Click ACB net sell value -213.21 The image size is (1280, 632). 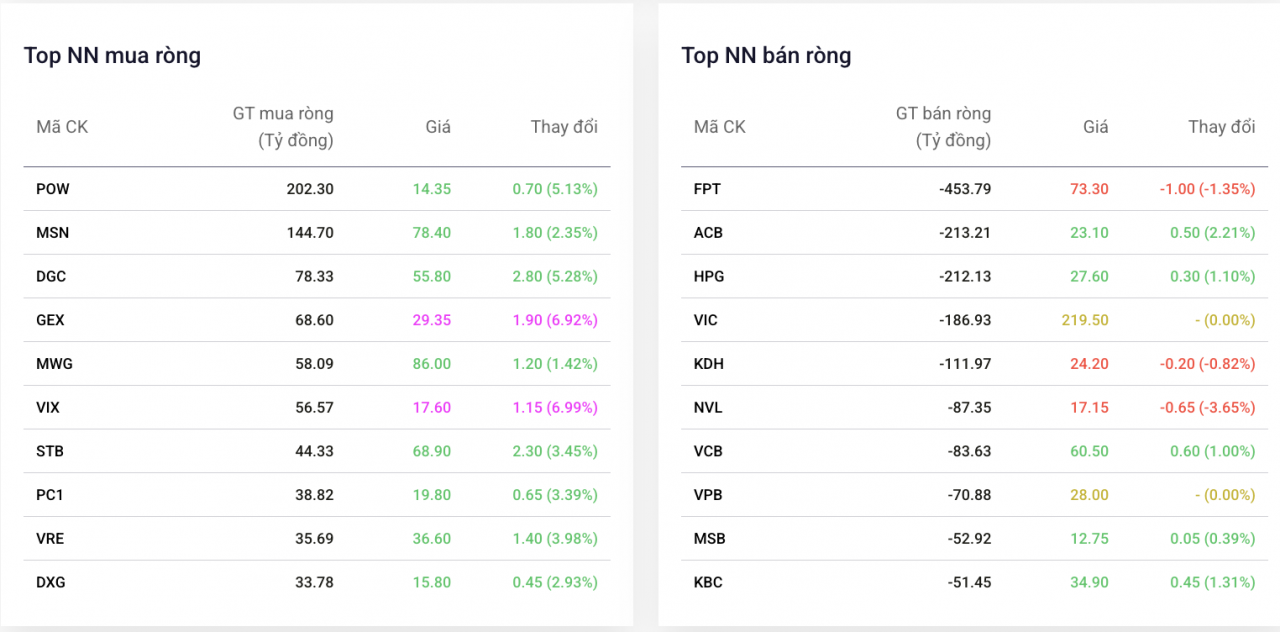point(965,233)
